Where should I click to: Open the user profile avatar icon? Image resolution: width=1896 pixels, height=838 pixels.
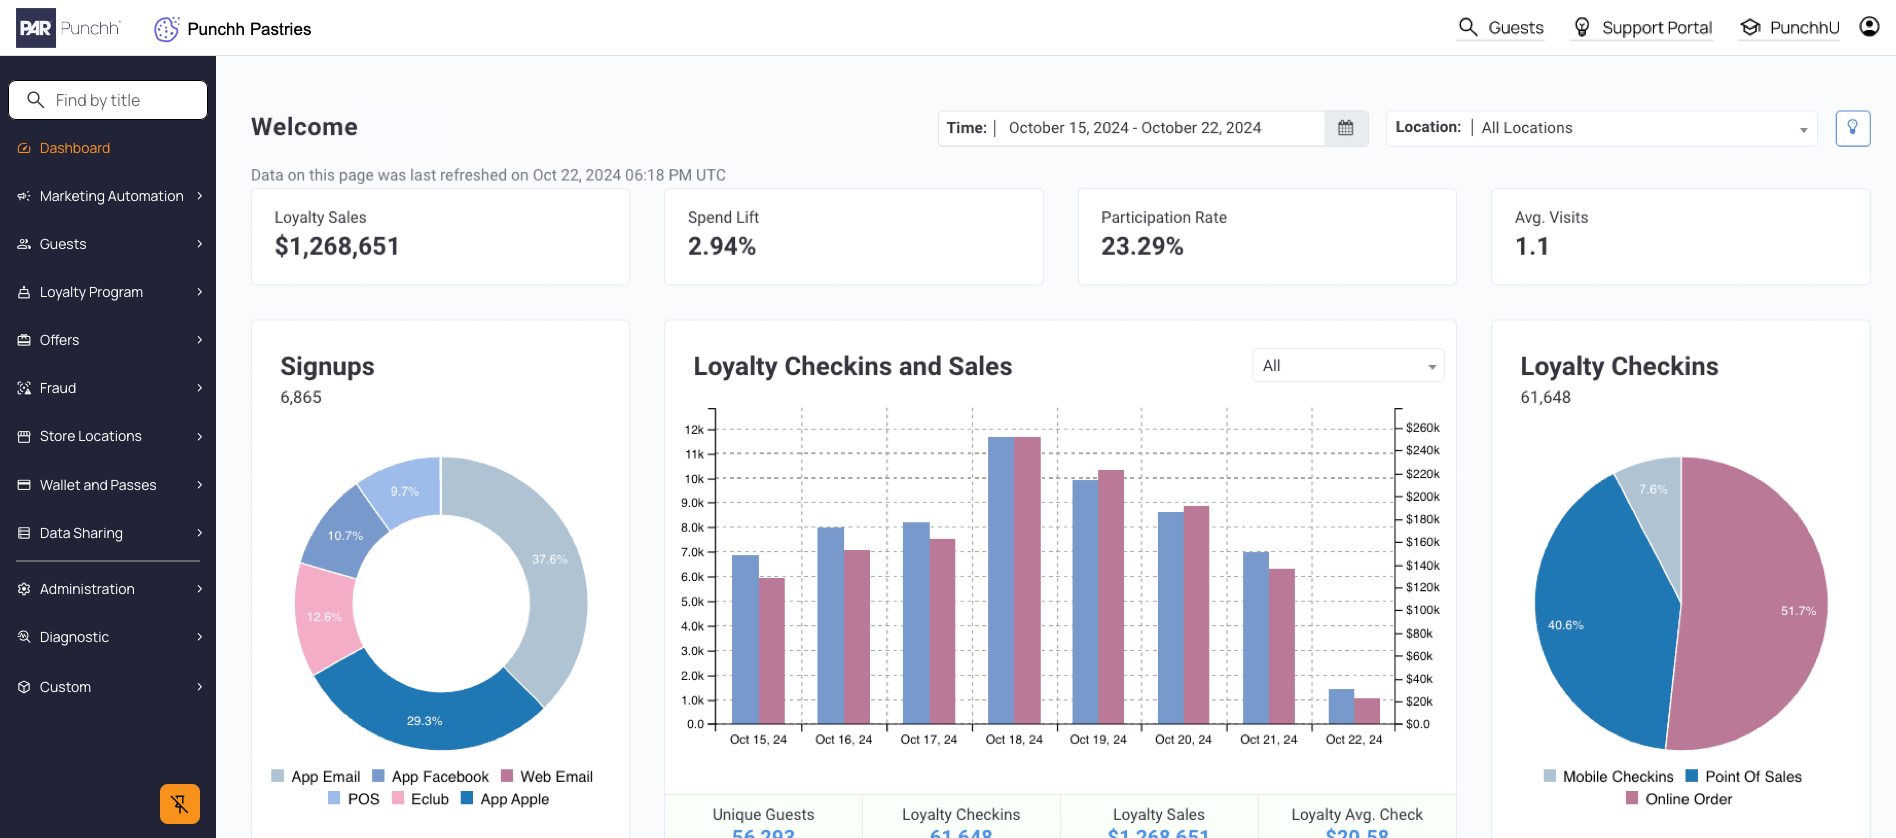tap(1869, 27)
